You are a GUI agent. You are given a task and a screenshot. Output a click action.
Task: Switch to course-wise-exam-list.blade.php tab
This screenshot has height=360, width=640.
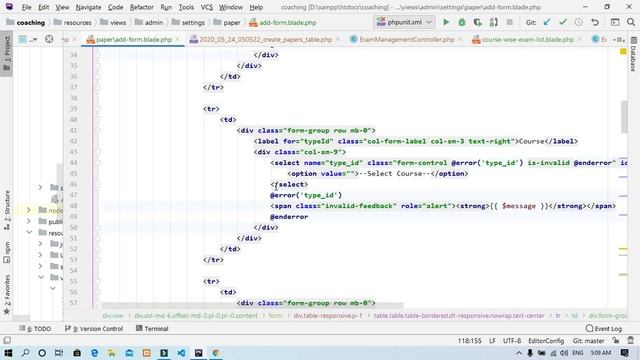pos(527,40)
